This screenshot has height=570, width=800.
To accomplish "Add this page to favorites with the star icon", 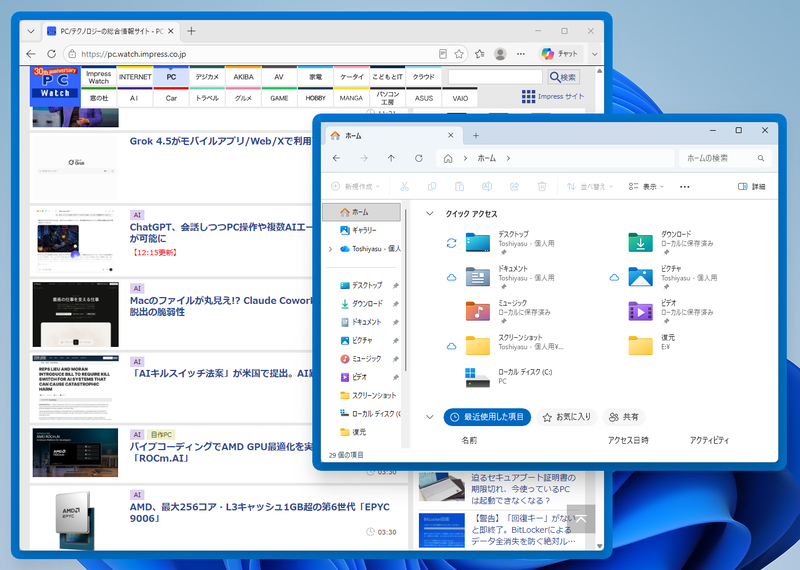I will [x=459, y=54].
